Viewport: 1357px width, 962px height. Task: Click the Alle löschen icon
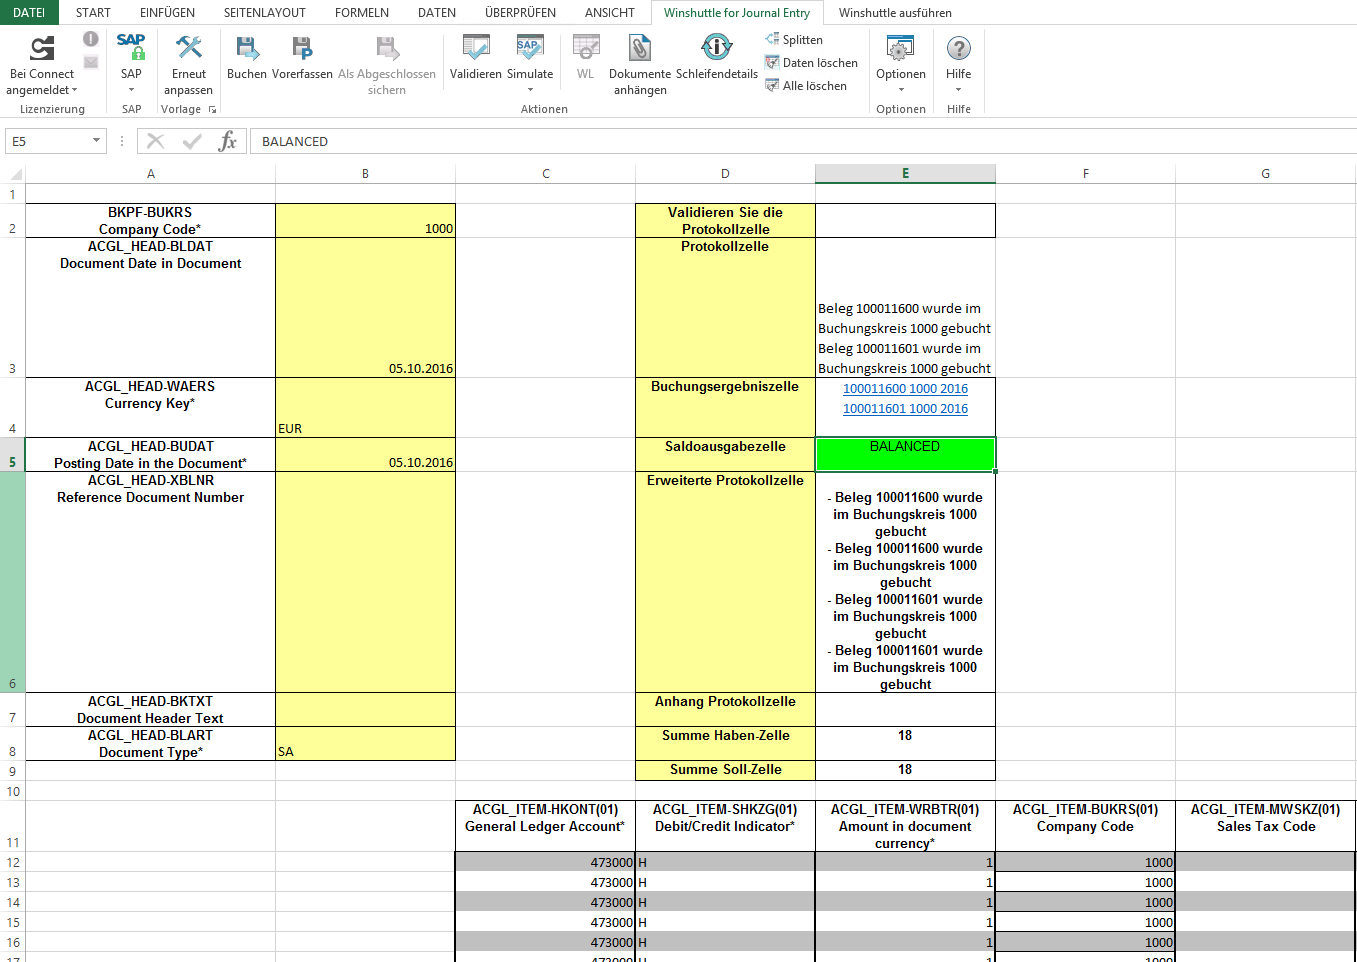coord(772,85)
